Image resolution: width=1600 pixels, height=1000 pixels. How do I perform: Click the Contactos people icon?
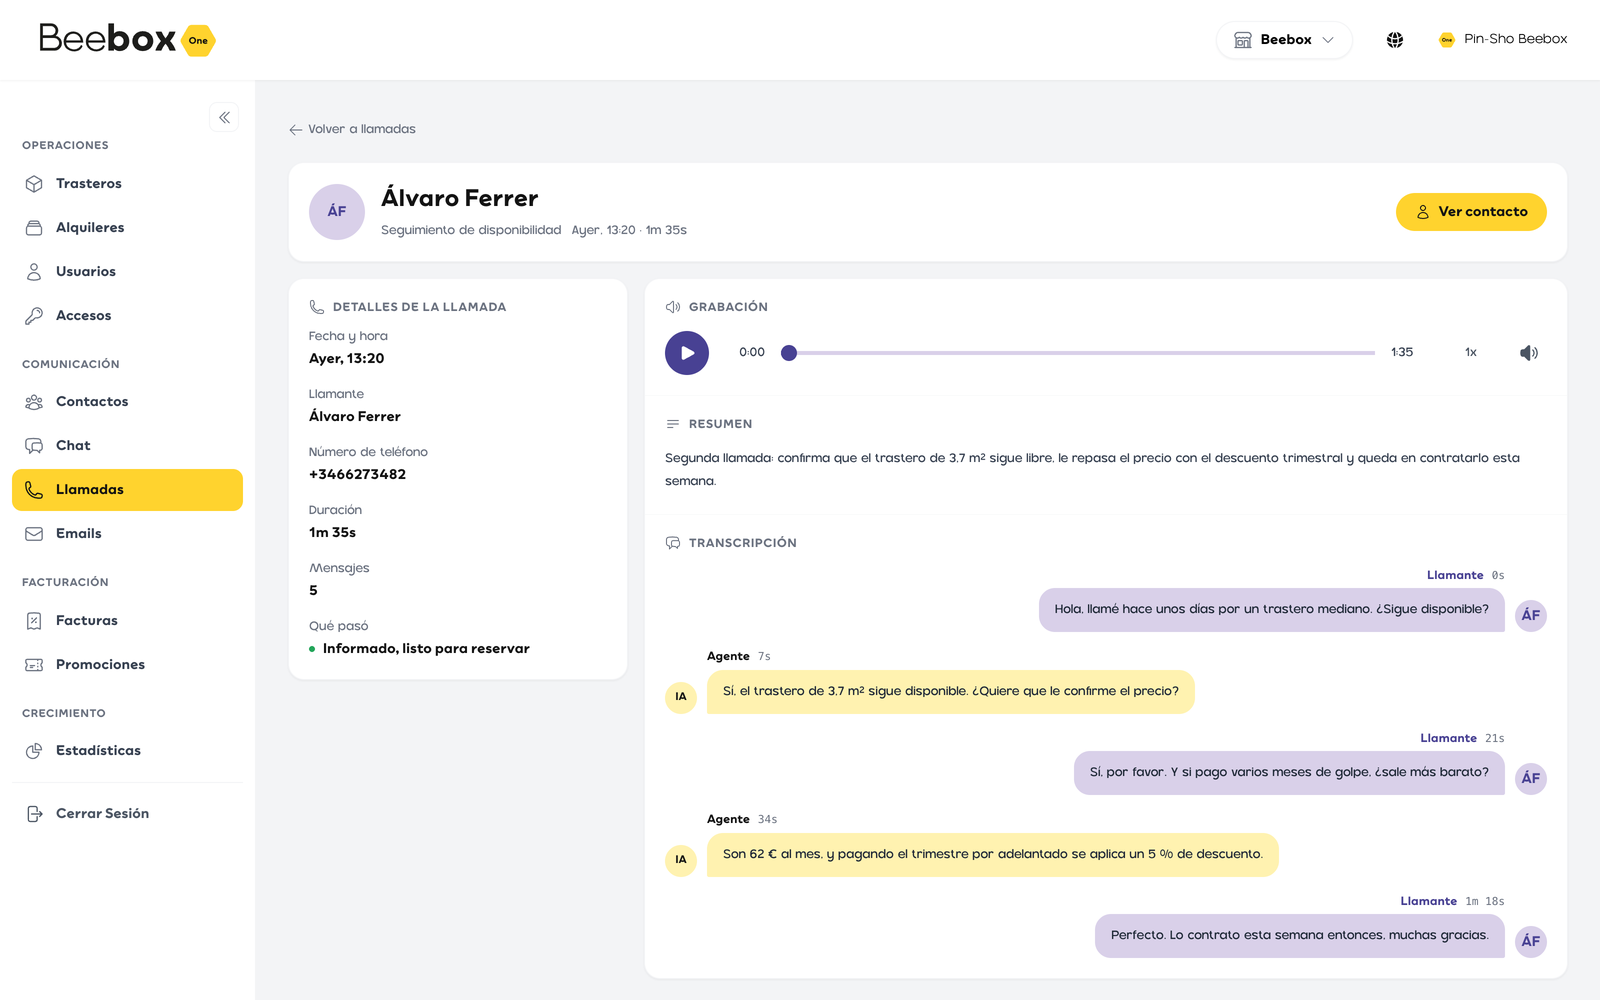coord(34,402)
